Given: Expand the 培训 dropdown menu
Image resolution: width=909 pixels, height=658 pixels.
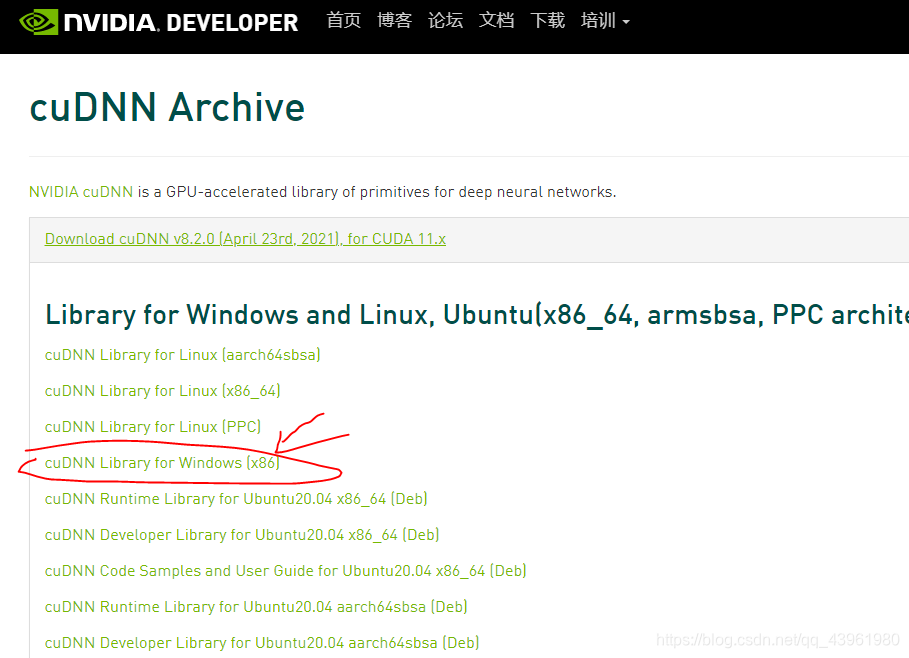Looking at the screenshot, I should (x=605, y=20).
